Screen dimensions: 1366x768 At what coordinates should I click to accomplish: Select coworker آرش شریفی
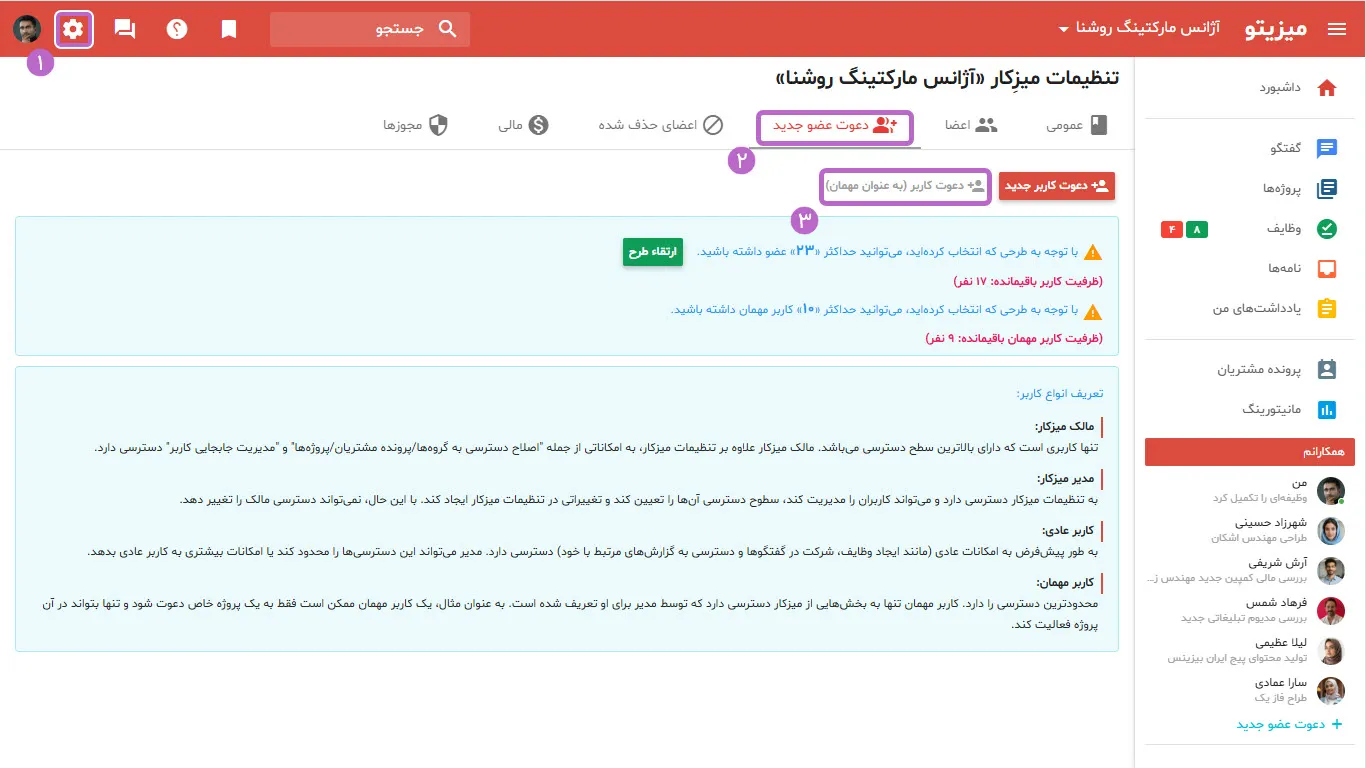pos(1250,570)
